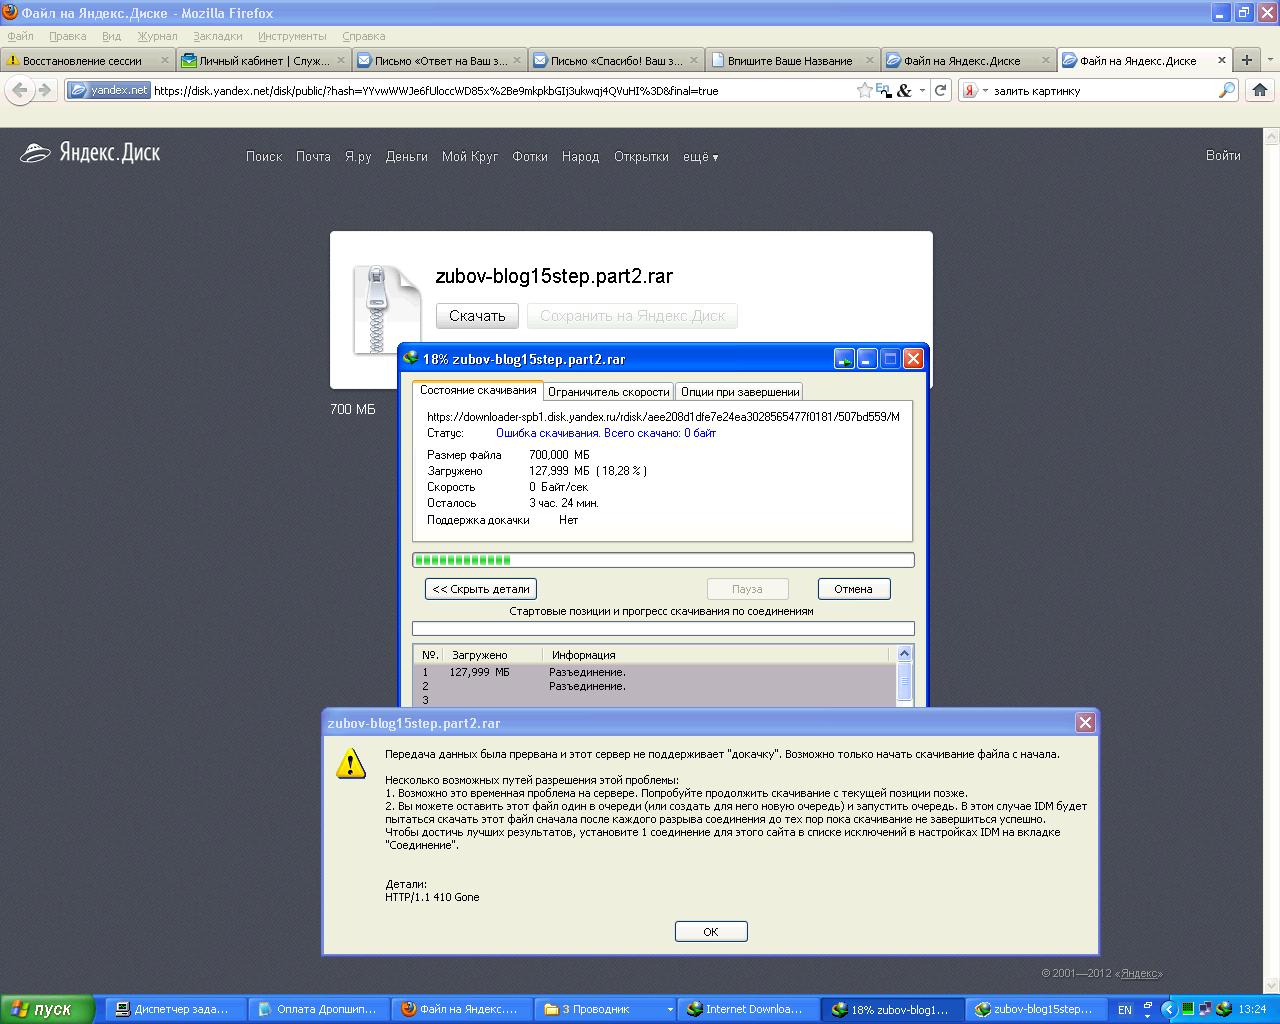Open the Деньги link in header
This screenshot has width=1280, height=1024.
click(x=407, y=156)
